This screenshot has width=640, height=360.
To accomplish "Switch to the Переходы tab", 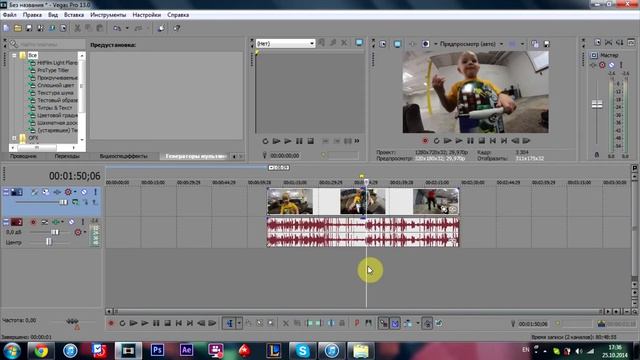I will (67, 156).
